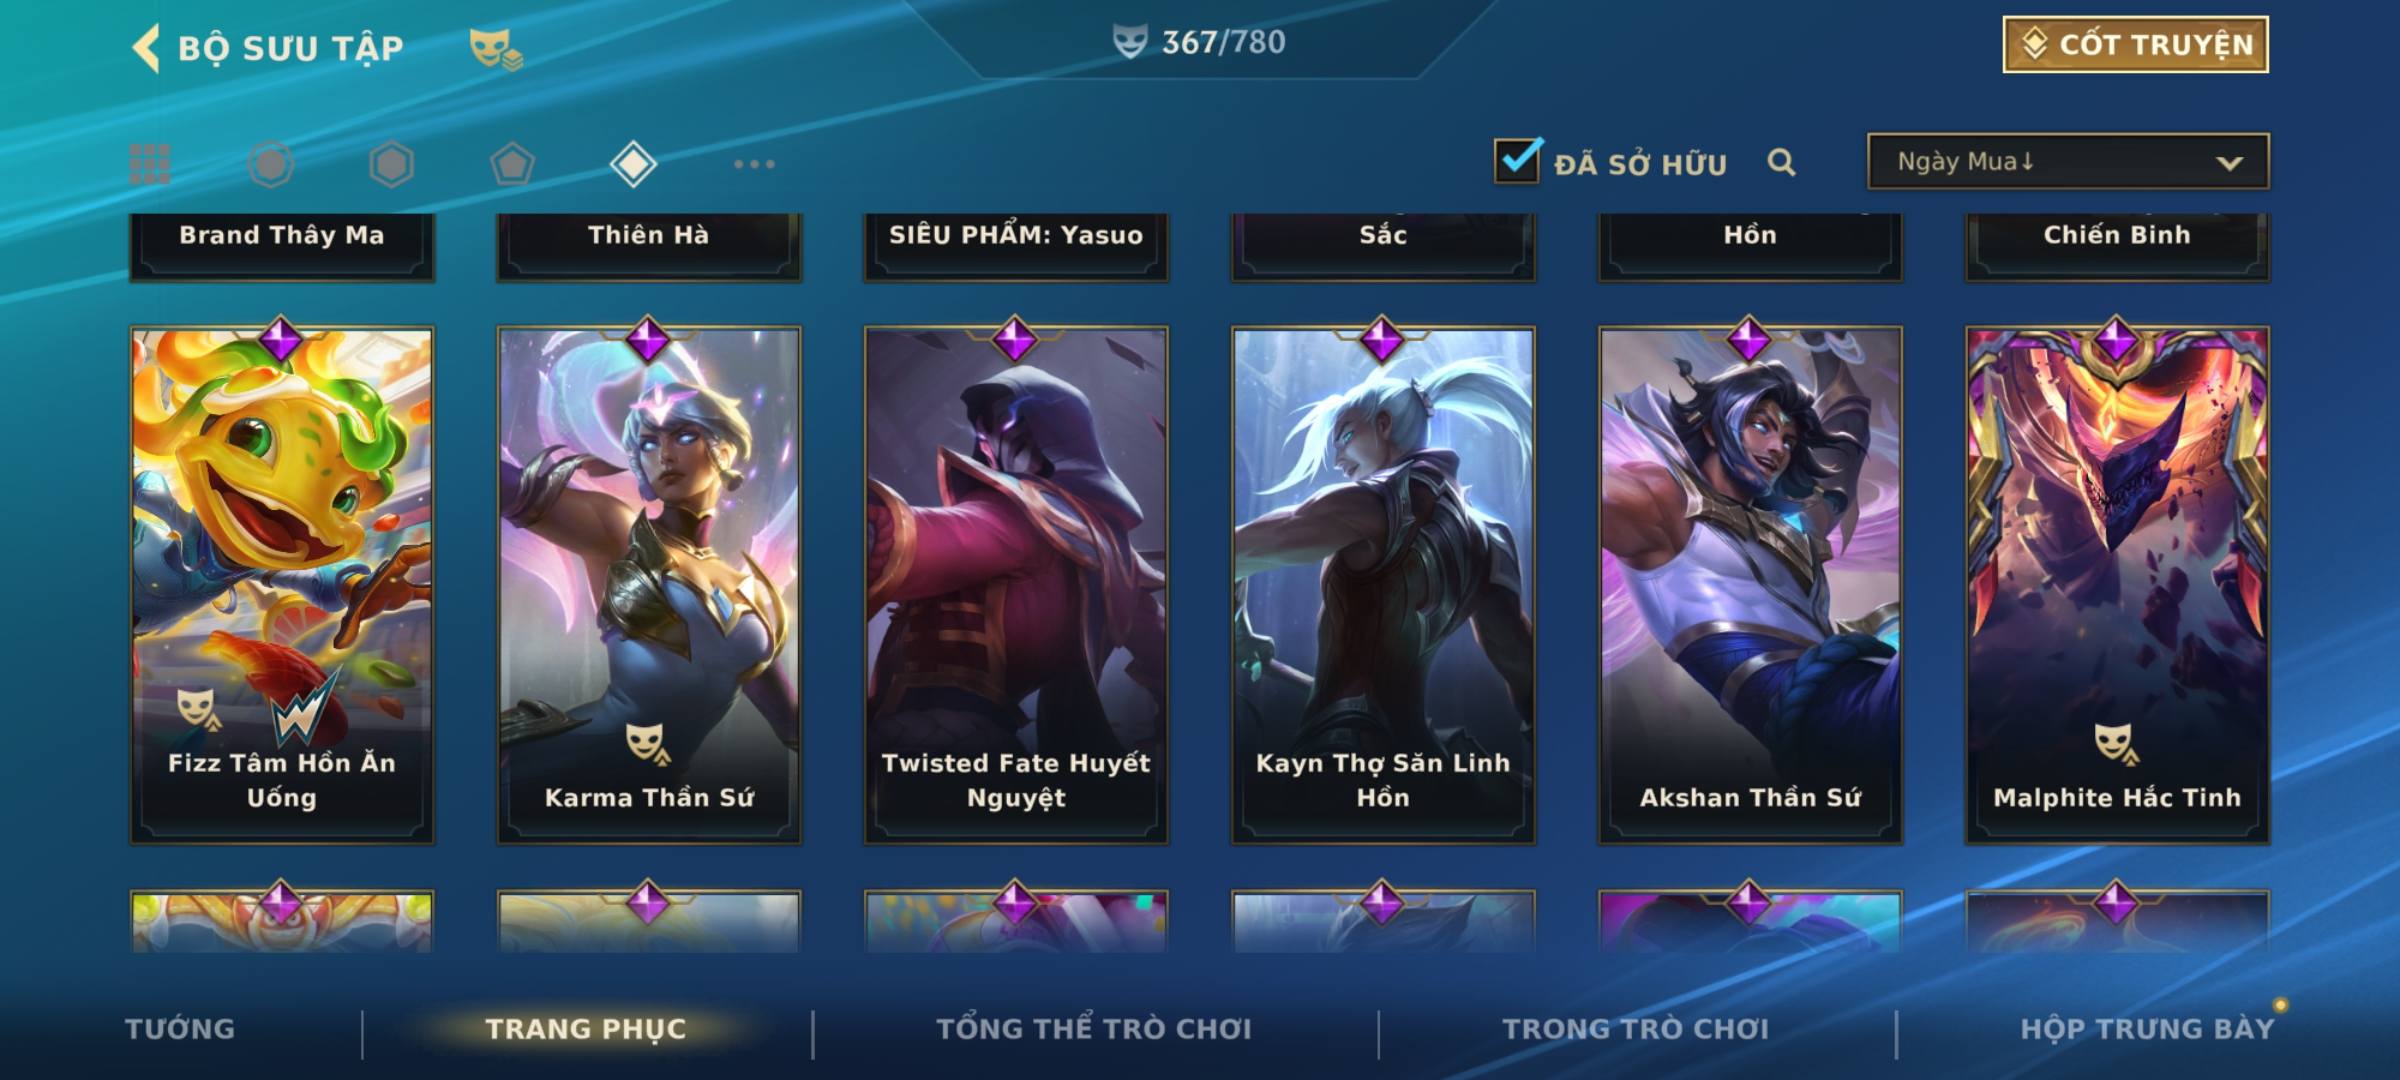Open the Ngày Mua sort dropdown
Image resolution: width=2400 pixels, height=1080 pixels.
pos(2068,161)
